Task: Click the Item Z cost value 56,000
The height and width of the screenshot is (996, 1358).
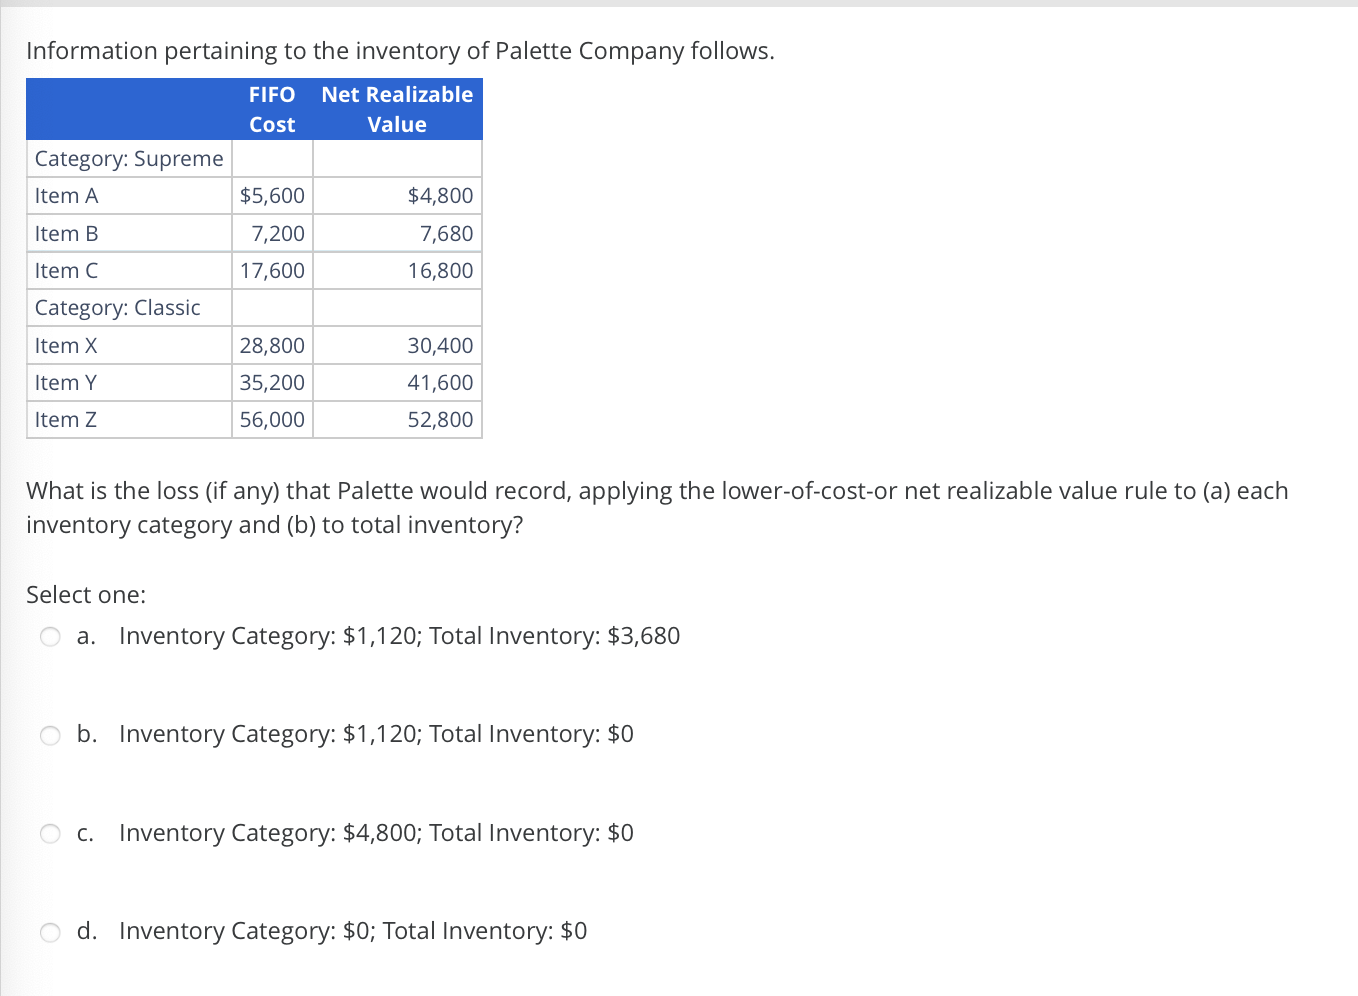Action: pyautogui.click(x=273, y=419)
